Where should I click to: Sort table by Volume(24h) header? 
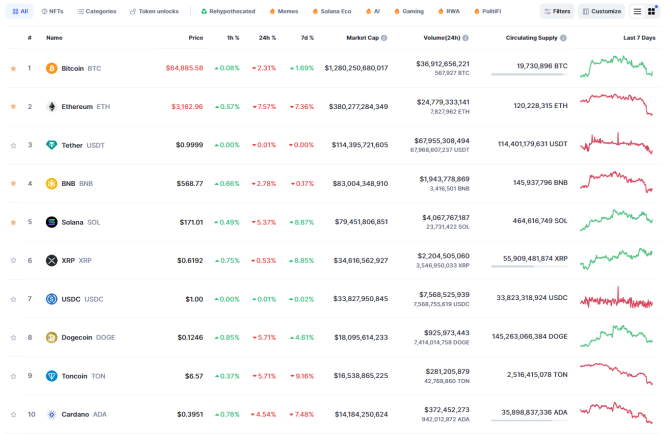(442, 38)
